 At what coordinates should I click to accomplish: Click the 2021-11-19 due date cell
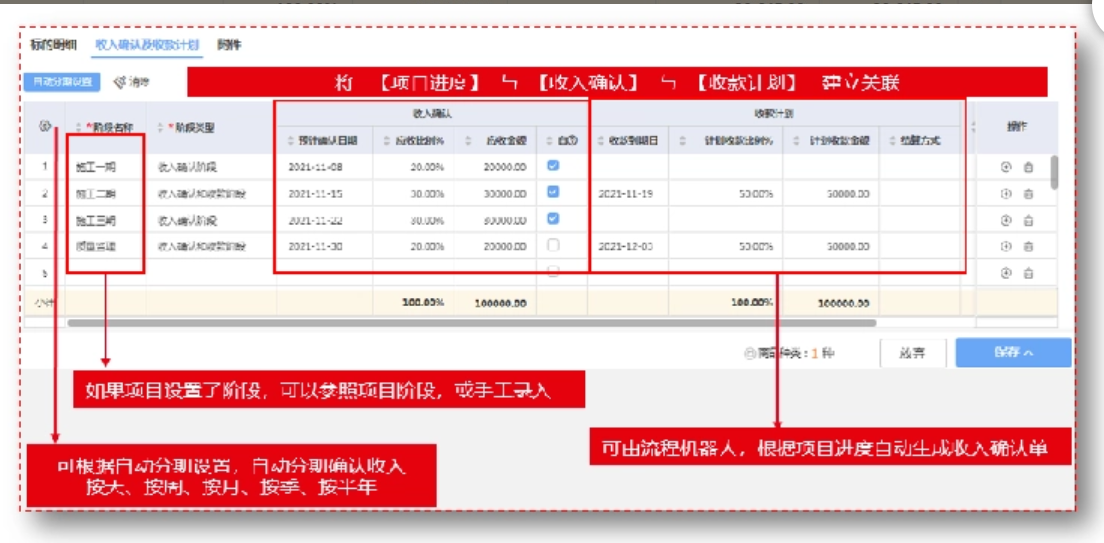point(627,193)
